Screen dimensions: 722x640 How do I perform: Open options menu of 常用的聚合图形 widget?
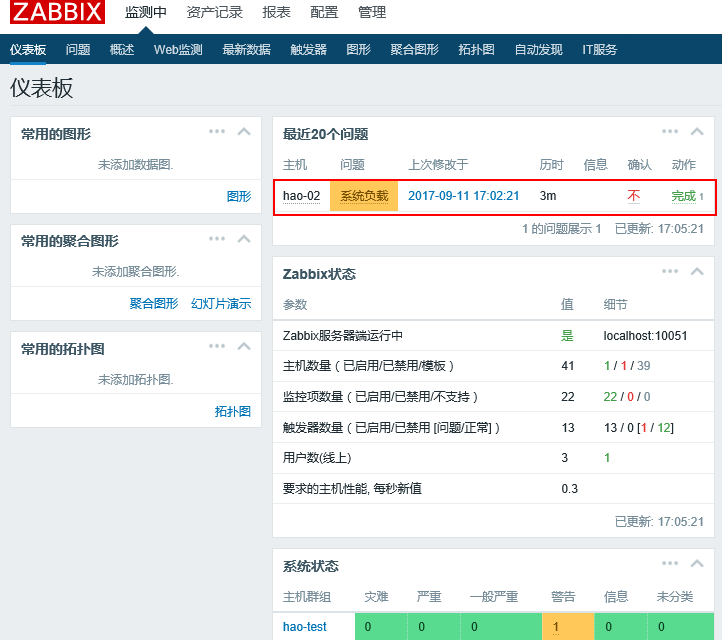(217, 239)
